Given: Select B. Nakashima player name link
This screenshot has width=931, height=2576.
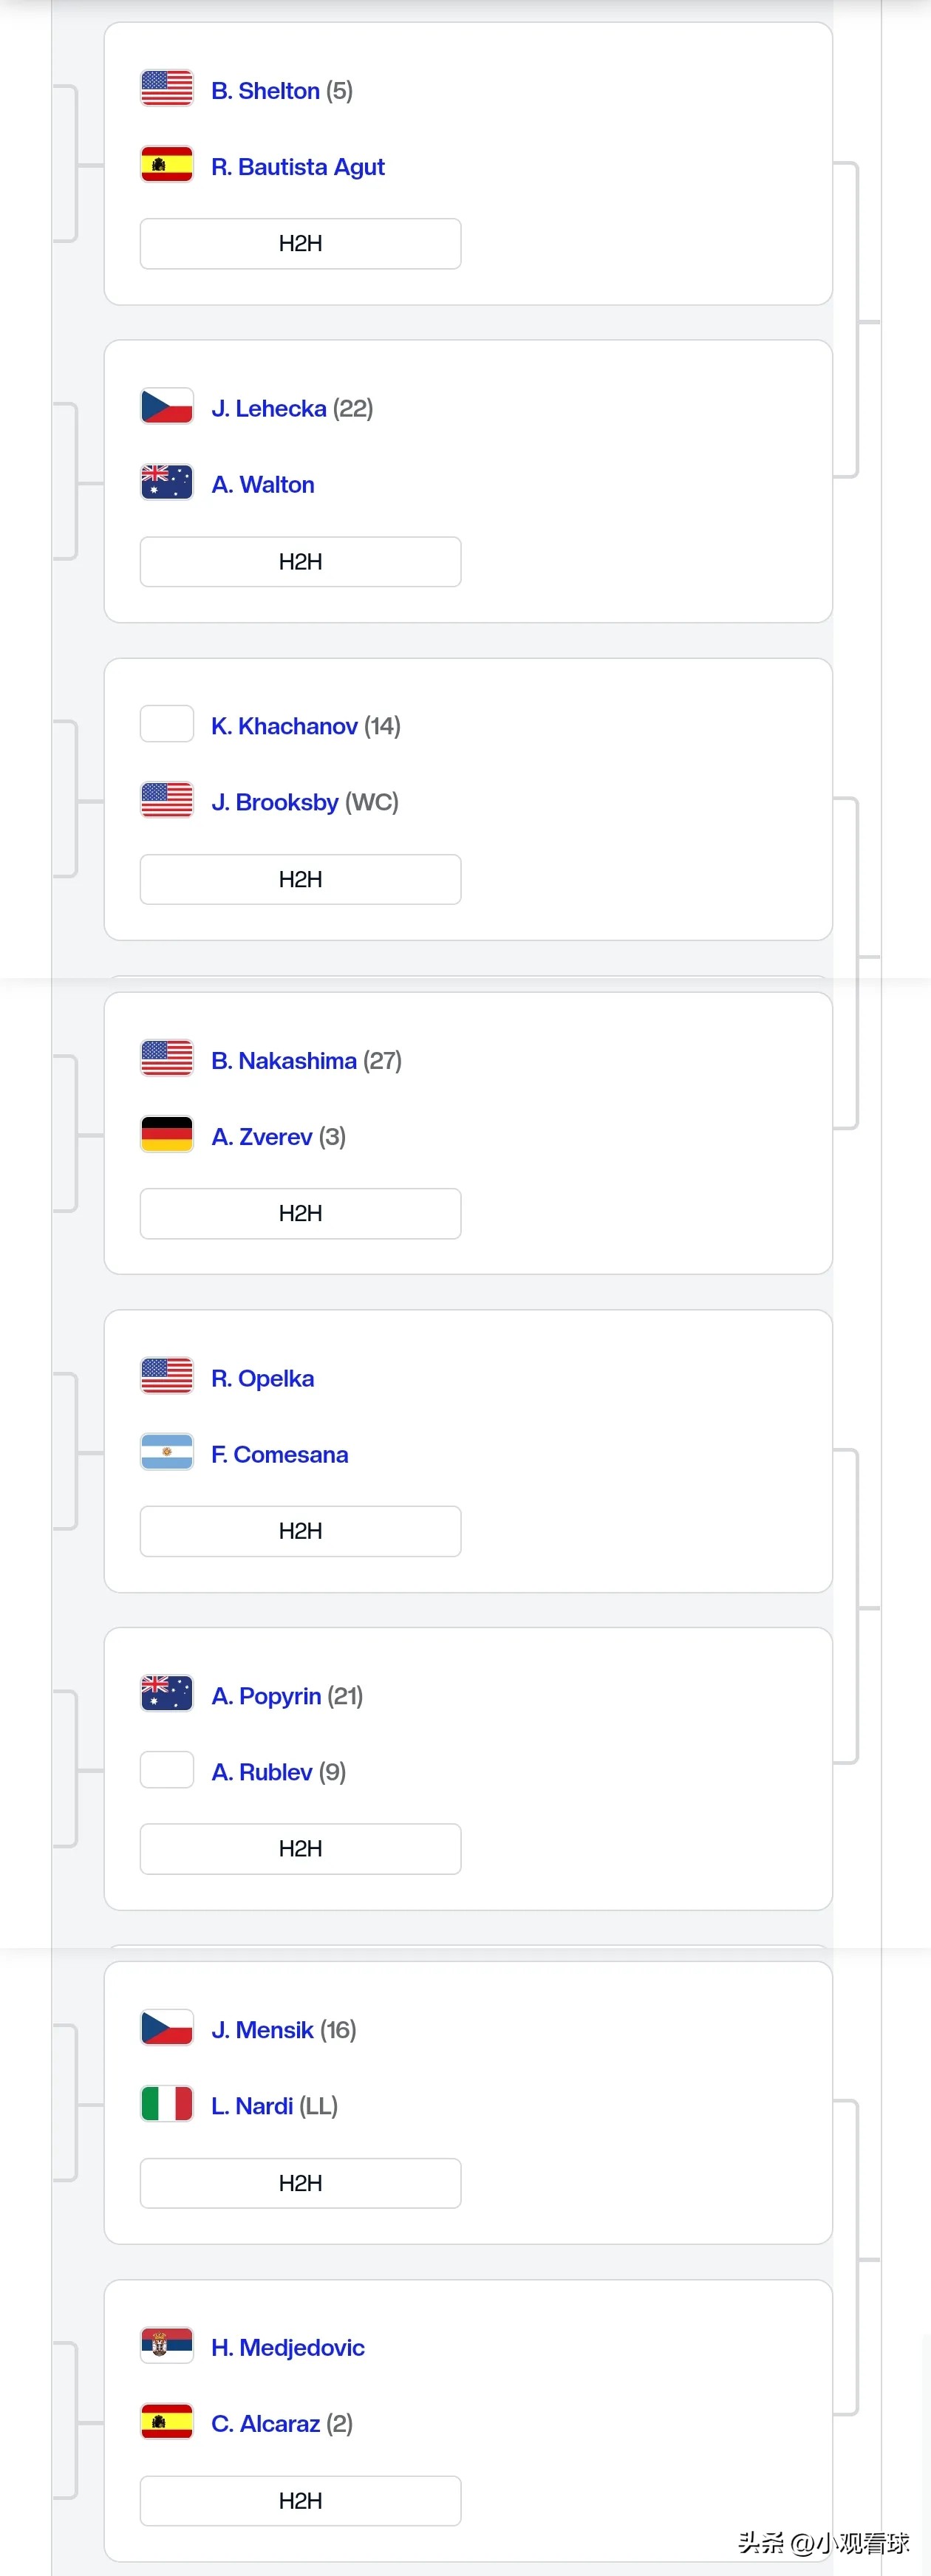Looking at the screenshot, I should click(284, 1061).
